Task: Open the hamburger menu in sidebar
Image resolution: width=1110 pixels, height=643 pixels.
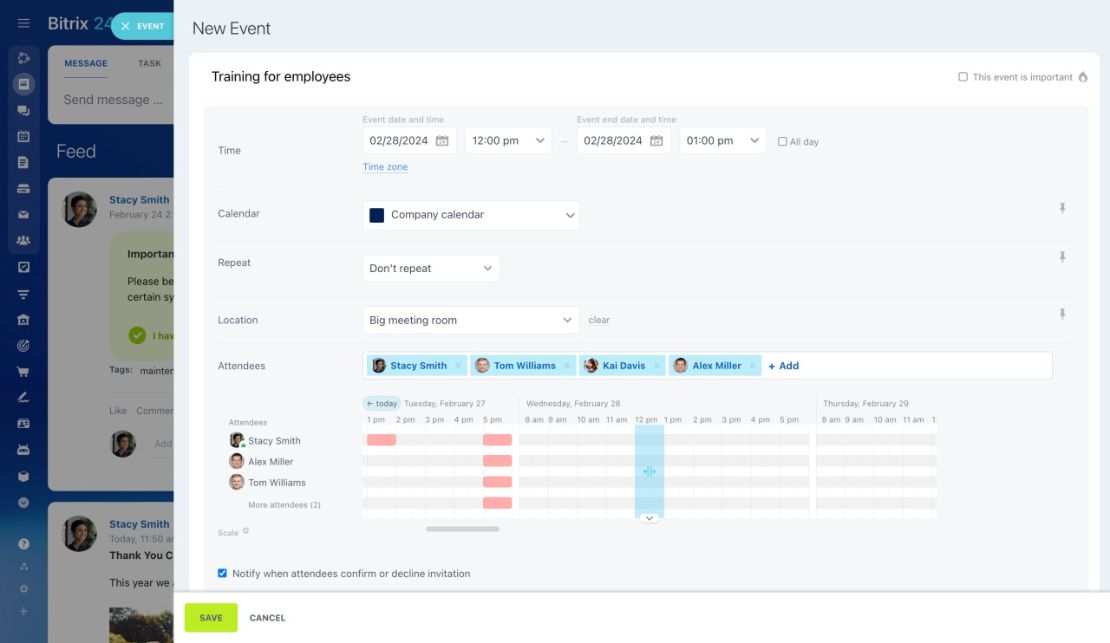Action: click(23, 23)
